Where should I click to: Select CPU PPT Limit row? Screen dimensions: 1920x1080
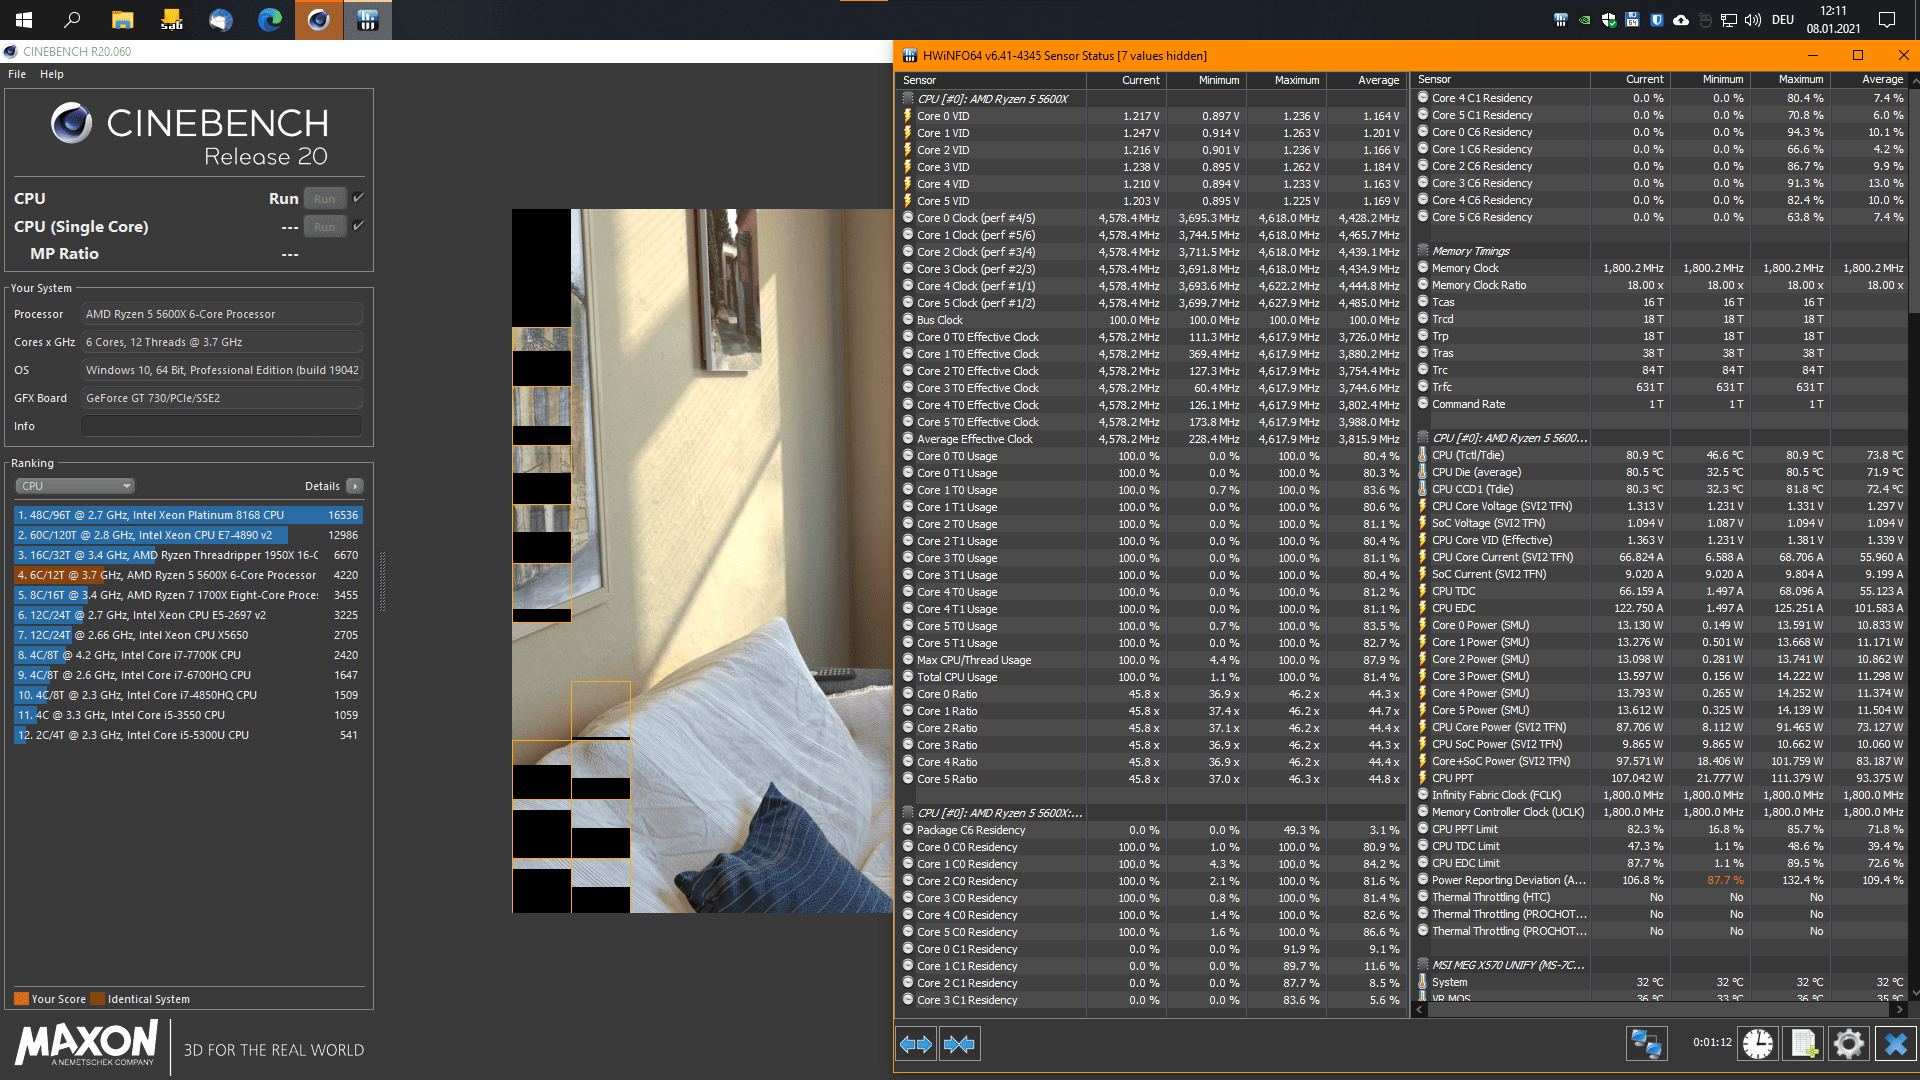1660,829
